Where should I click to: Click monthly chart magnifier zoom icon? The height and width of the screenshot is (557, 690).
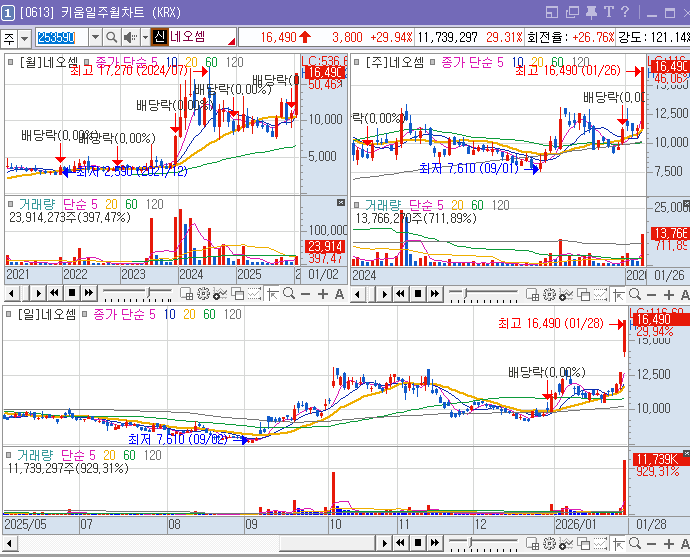tap(289, 293)
